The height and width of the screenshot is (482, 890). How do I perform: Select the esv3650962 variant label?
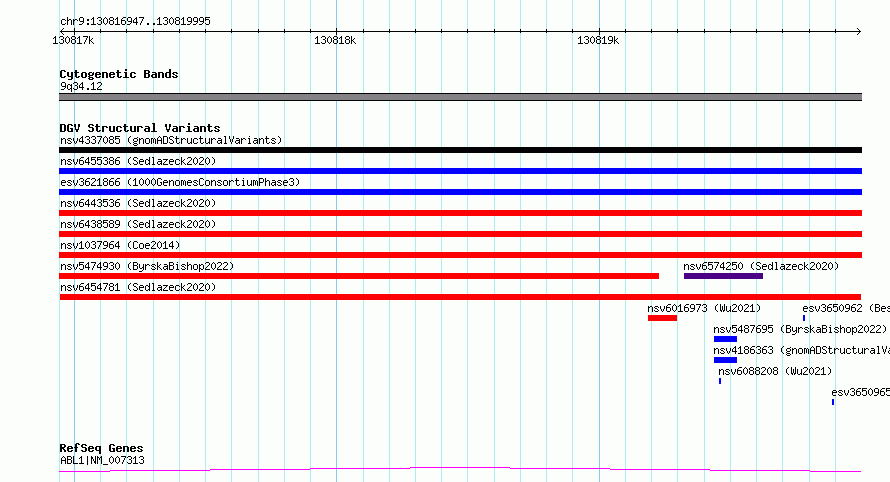click(846, 308)
